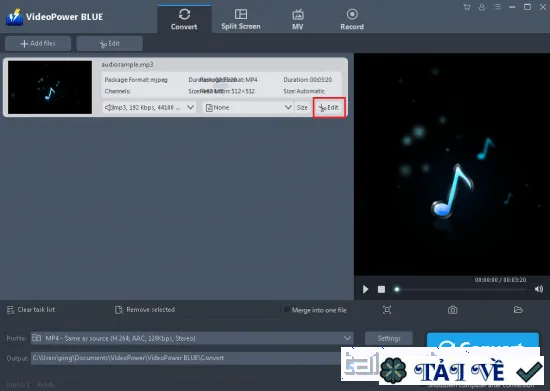Open the mp3 192 Kbps audio track dropdown
The height and width of the screenshot is (391, 550).
coord(149,107)
